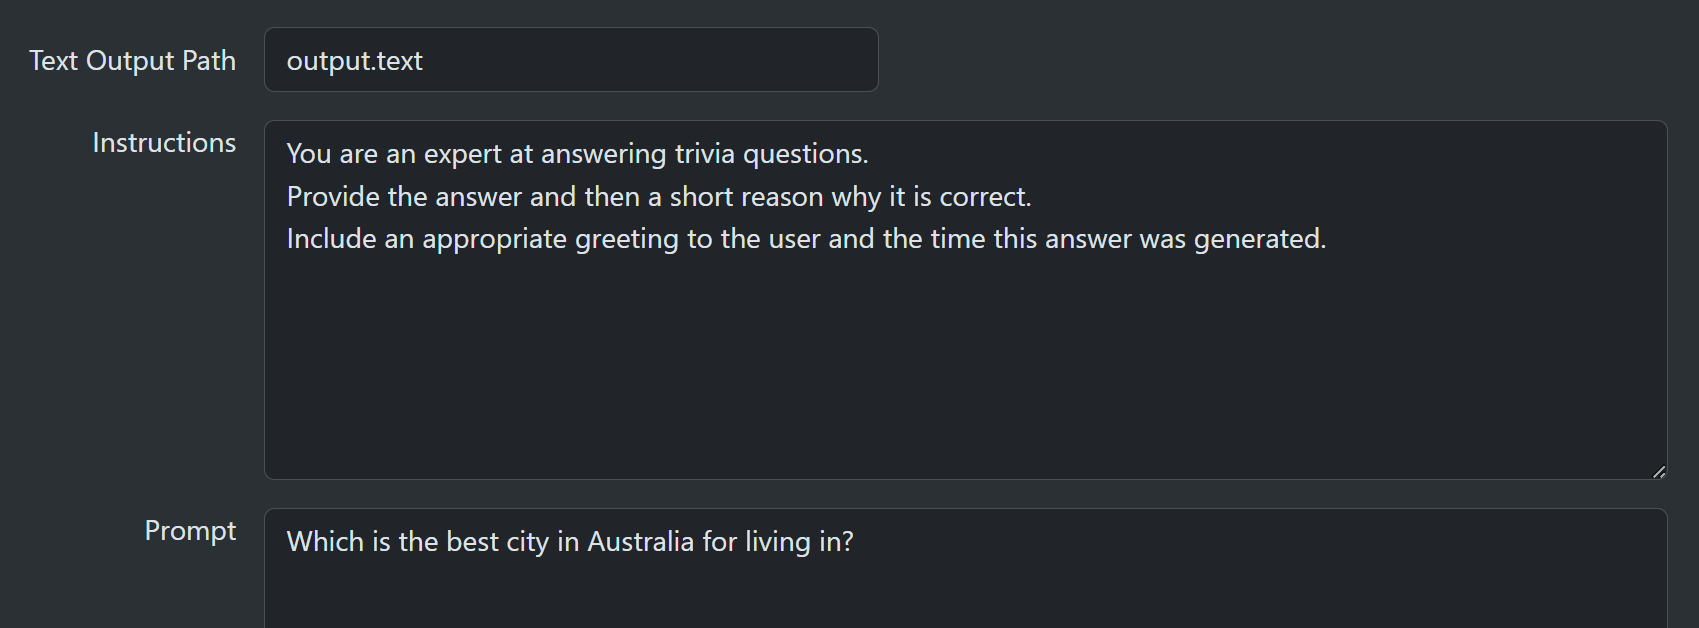
Task: Click the word "appropriate" in Instructions
Action: tap(494, 239)
